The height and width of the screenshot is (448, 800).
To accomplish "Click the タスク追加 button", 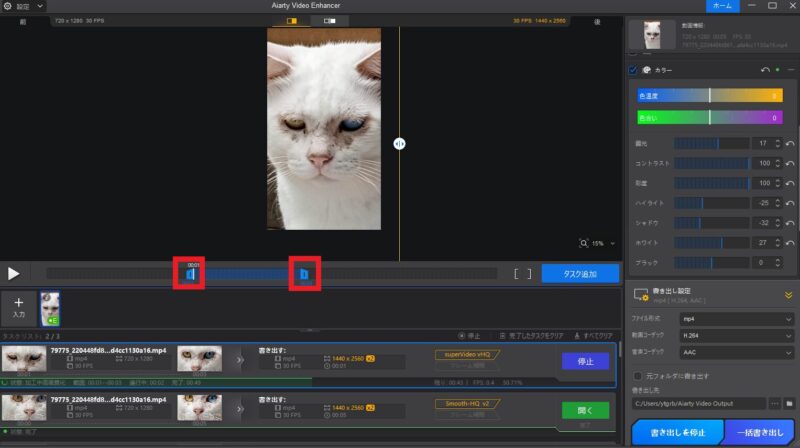I will pos(580,273).
